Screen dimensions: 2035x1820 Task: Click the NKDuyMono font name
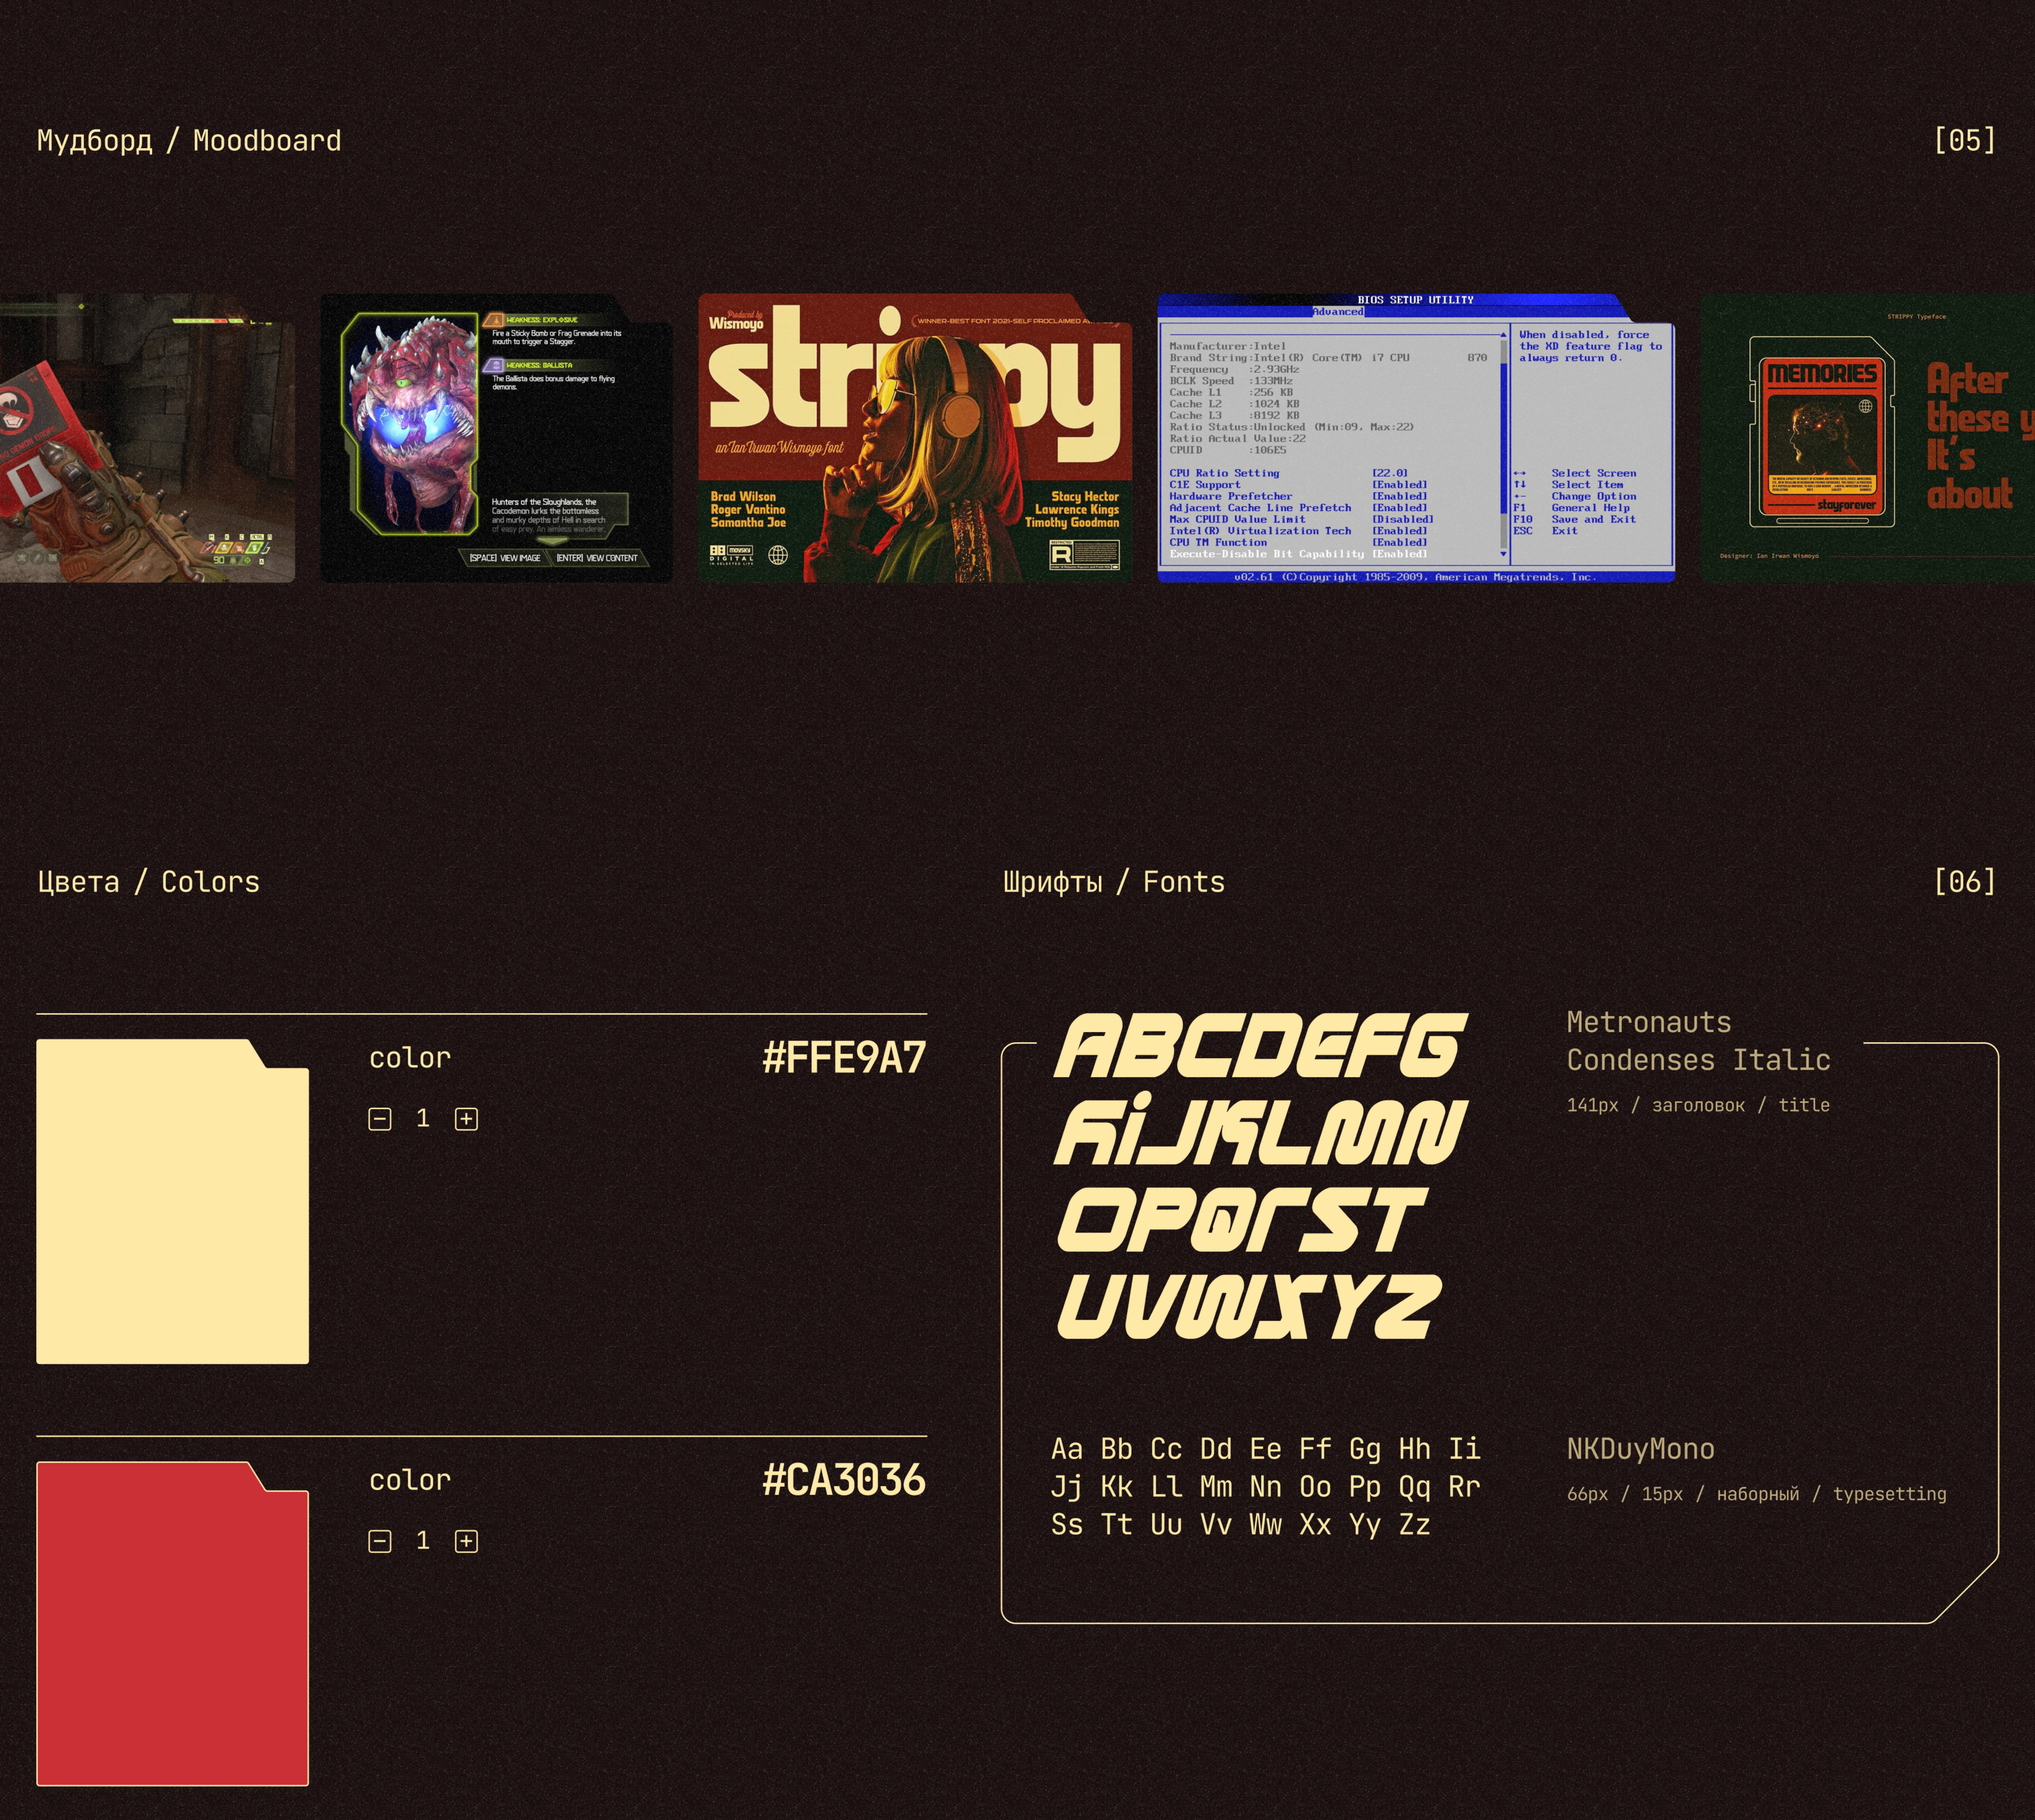(1640, 1449)
